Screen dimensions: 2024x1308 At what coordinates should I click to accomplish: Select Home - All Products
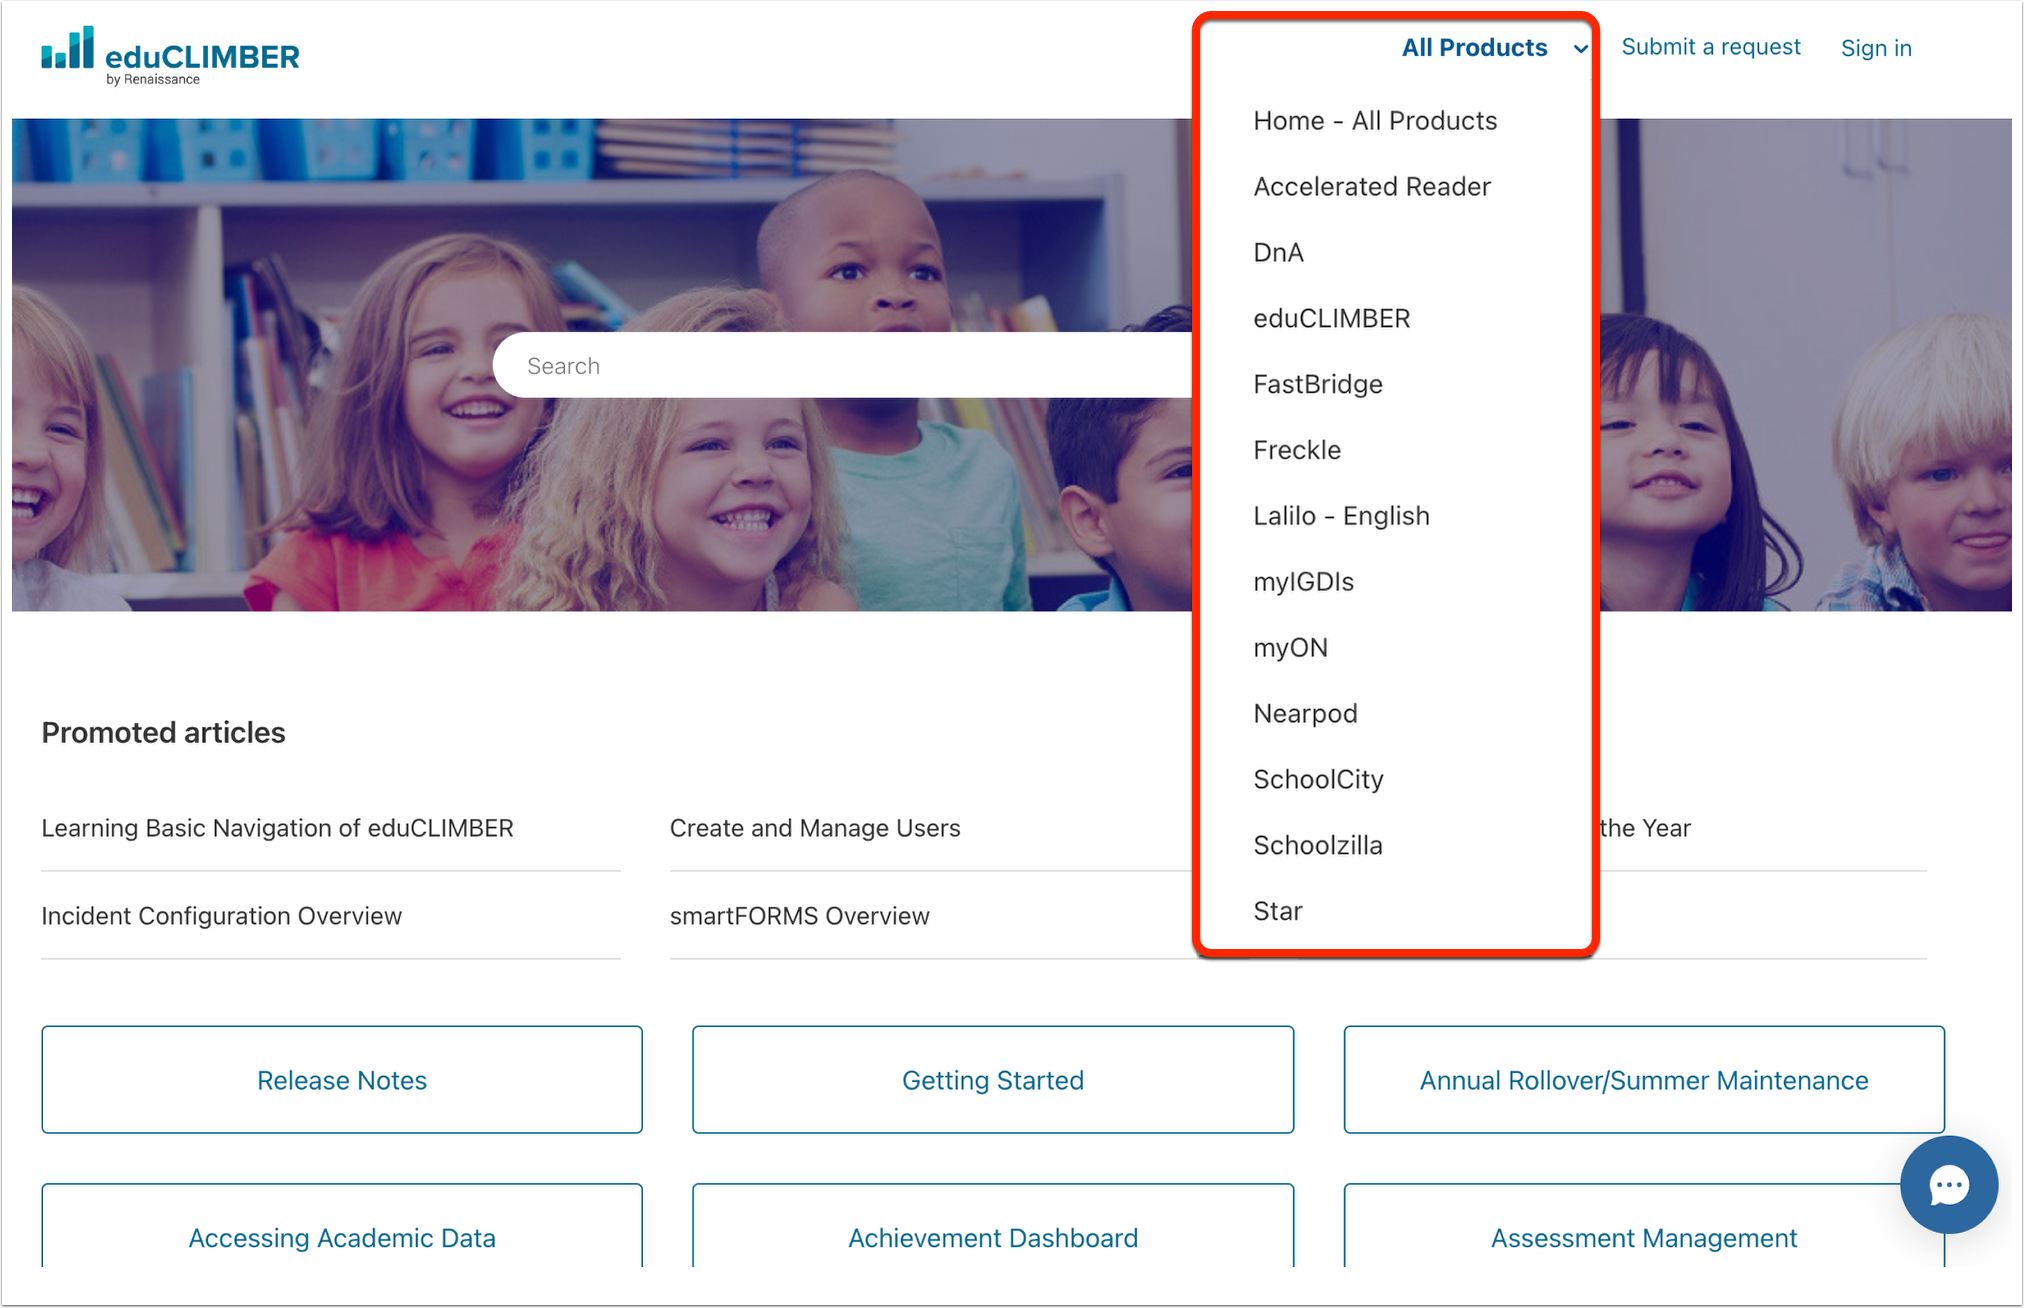point(1375,121)
